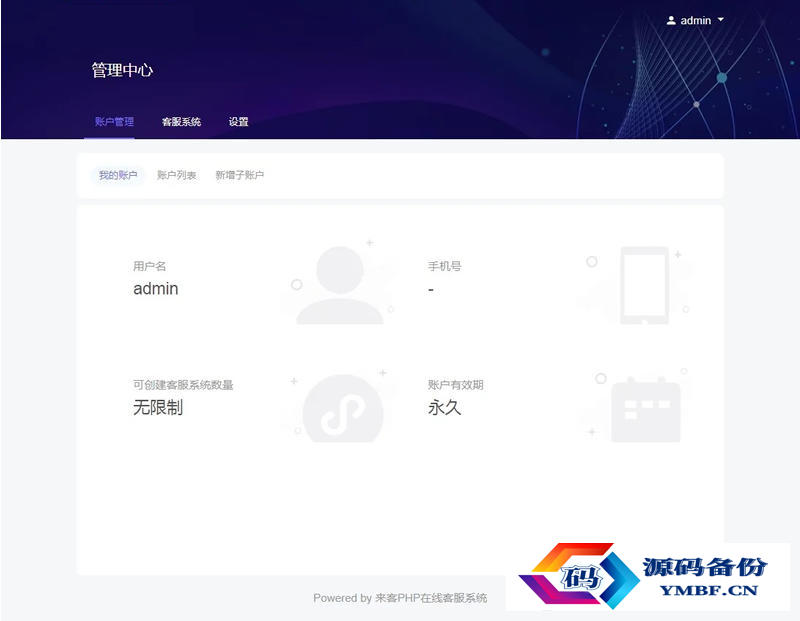Open the 新增子账户 sub-tab

(239, 175)
